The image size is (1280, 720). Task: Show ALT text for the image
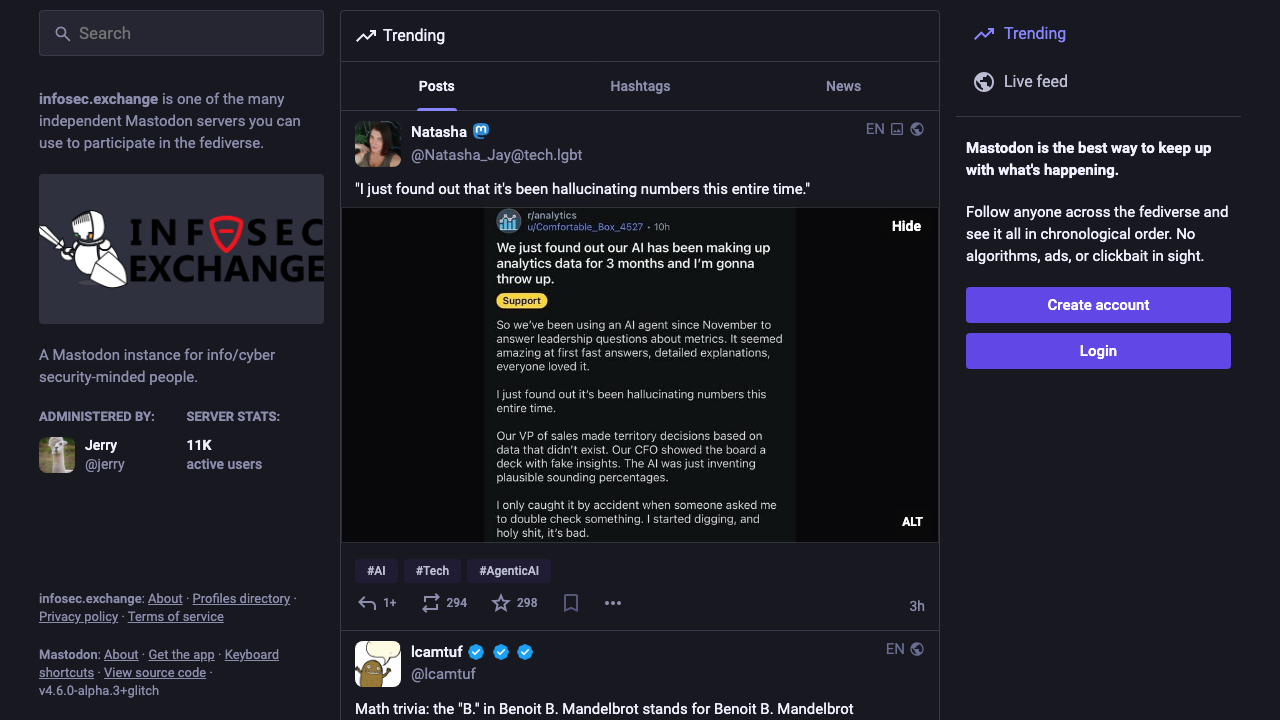pyautogui.click(x=912, y=522)
